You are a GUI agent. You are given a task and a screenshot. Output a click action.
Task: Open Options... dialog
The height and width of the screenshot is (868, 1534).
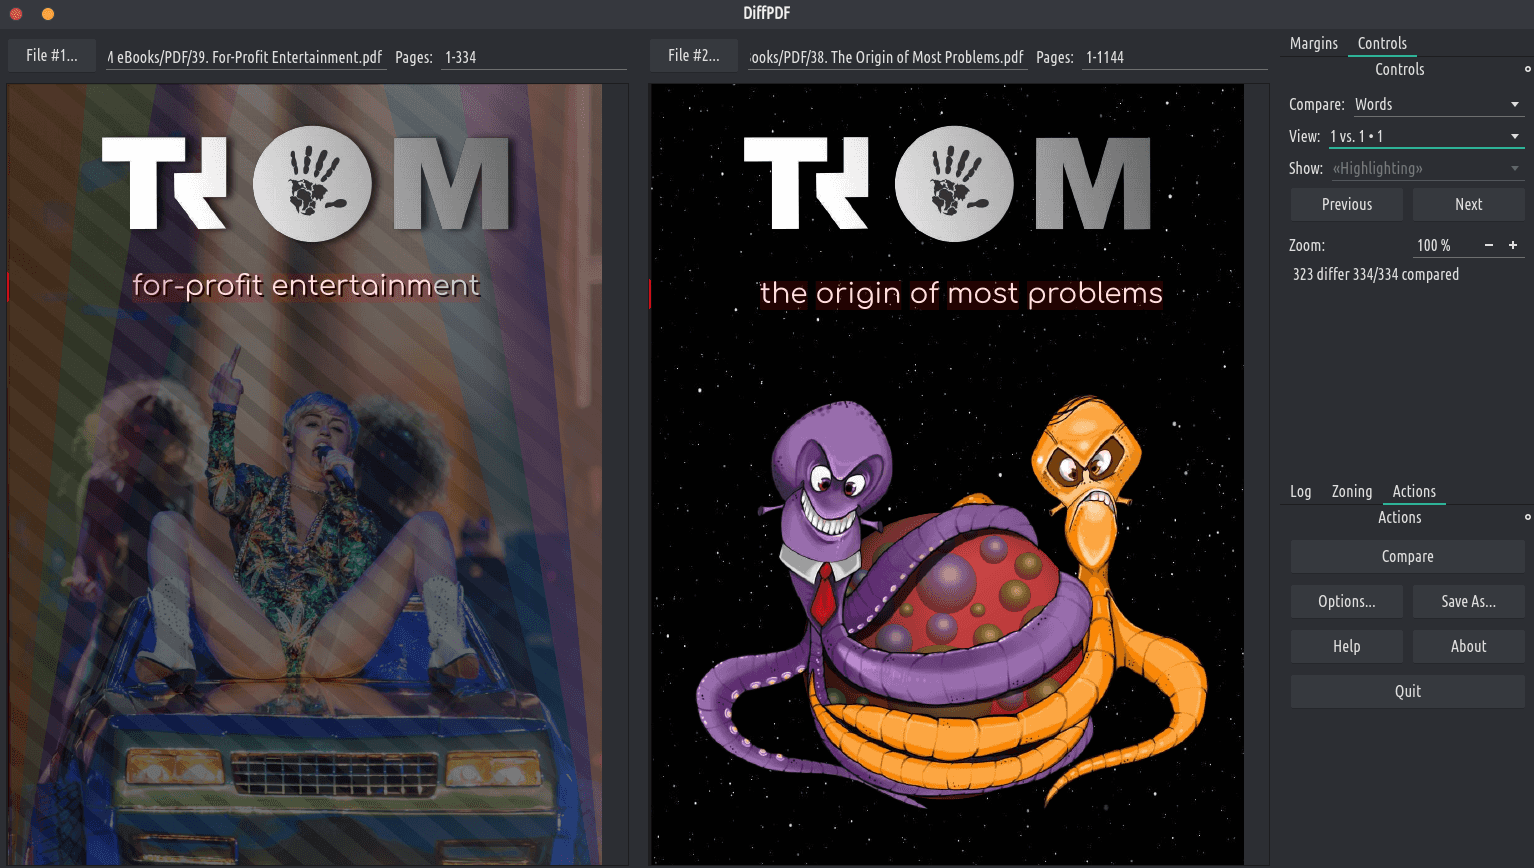(x=1346, y=601)
